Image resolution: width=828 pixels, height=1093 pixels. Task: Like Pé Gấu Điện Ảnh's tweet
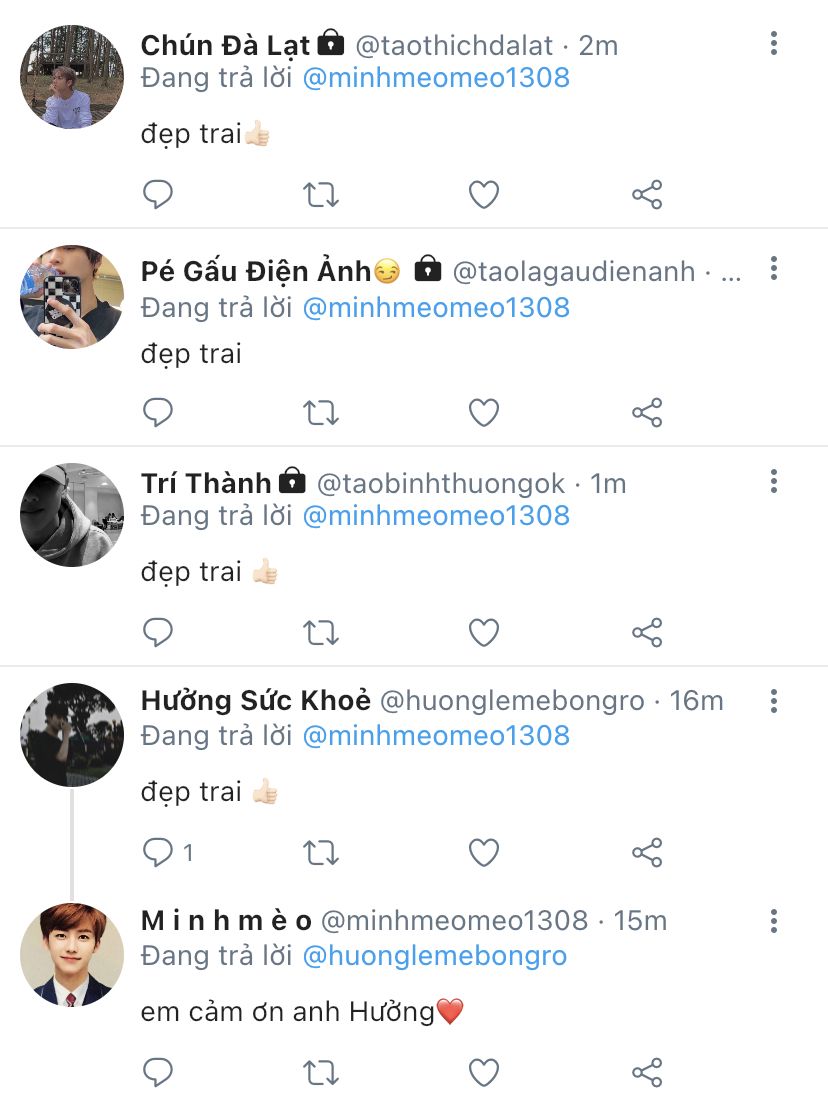point(484,412)
